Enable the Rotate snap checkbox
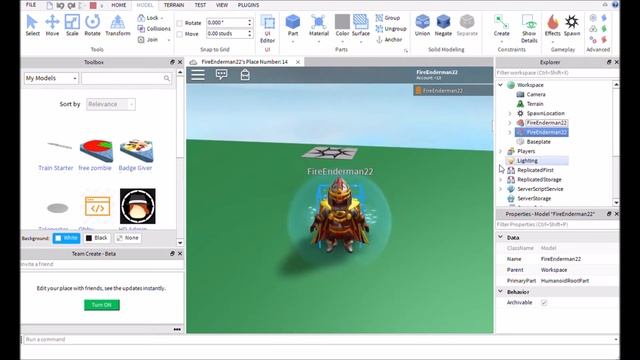This screenshot has height=360, width=640. pyautogui.click(x=180, y=23)
